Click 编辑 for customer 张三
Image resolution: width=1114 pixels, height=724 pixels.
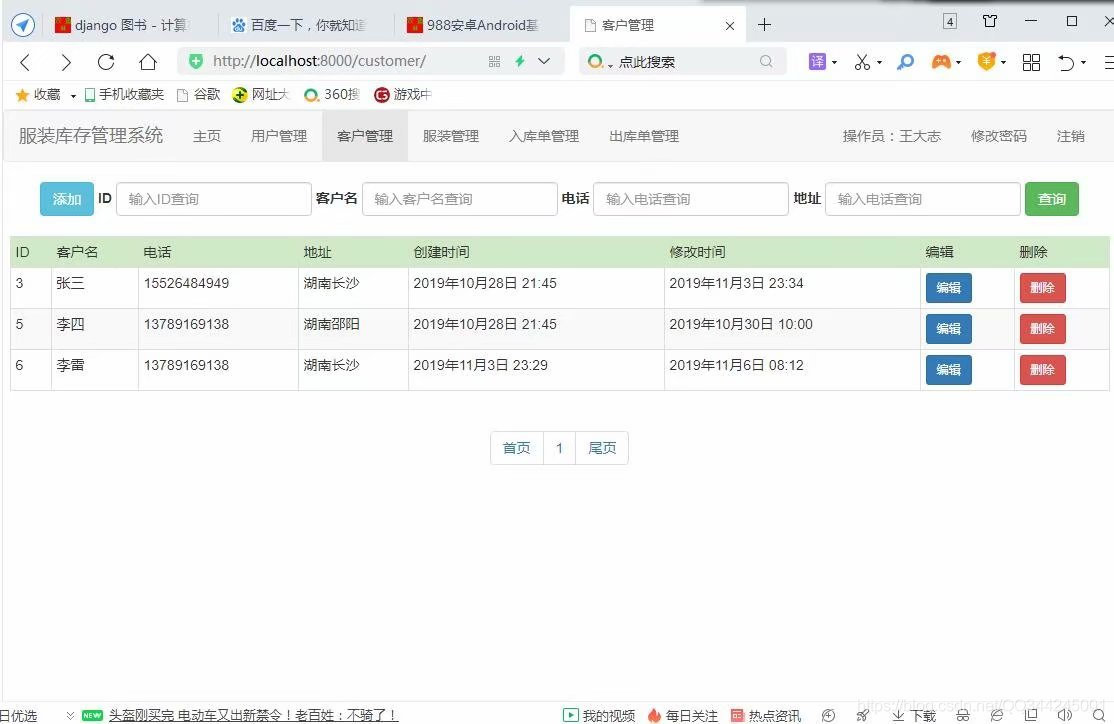[948, 287]
